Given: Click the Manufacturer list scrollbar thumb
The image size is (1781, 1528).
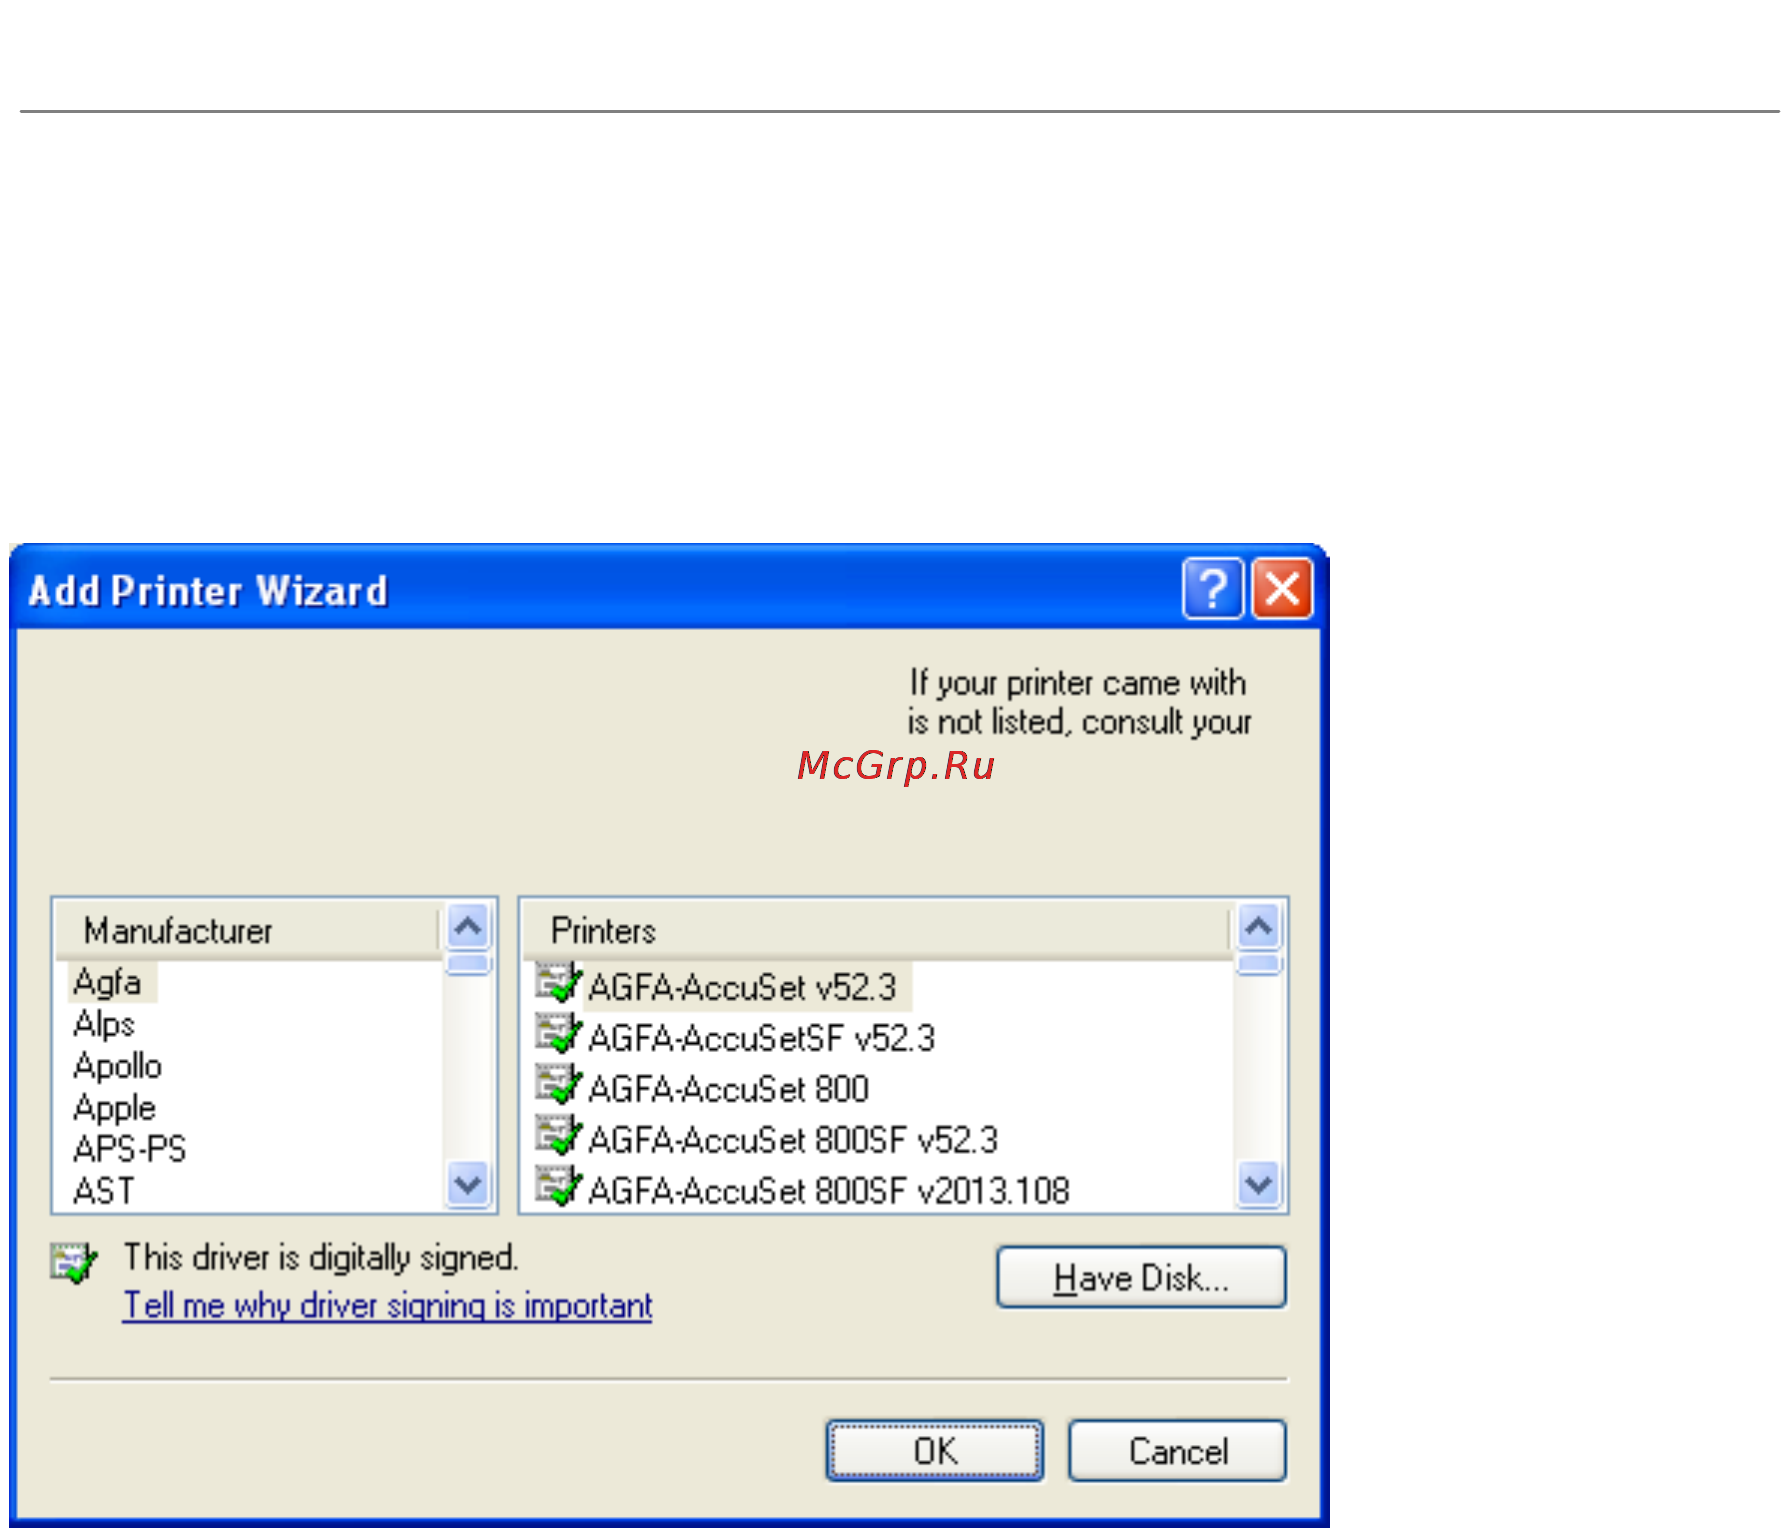Looking at the screenshot, I should pos(468,964).
